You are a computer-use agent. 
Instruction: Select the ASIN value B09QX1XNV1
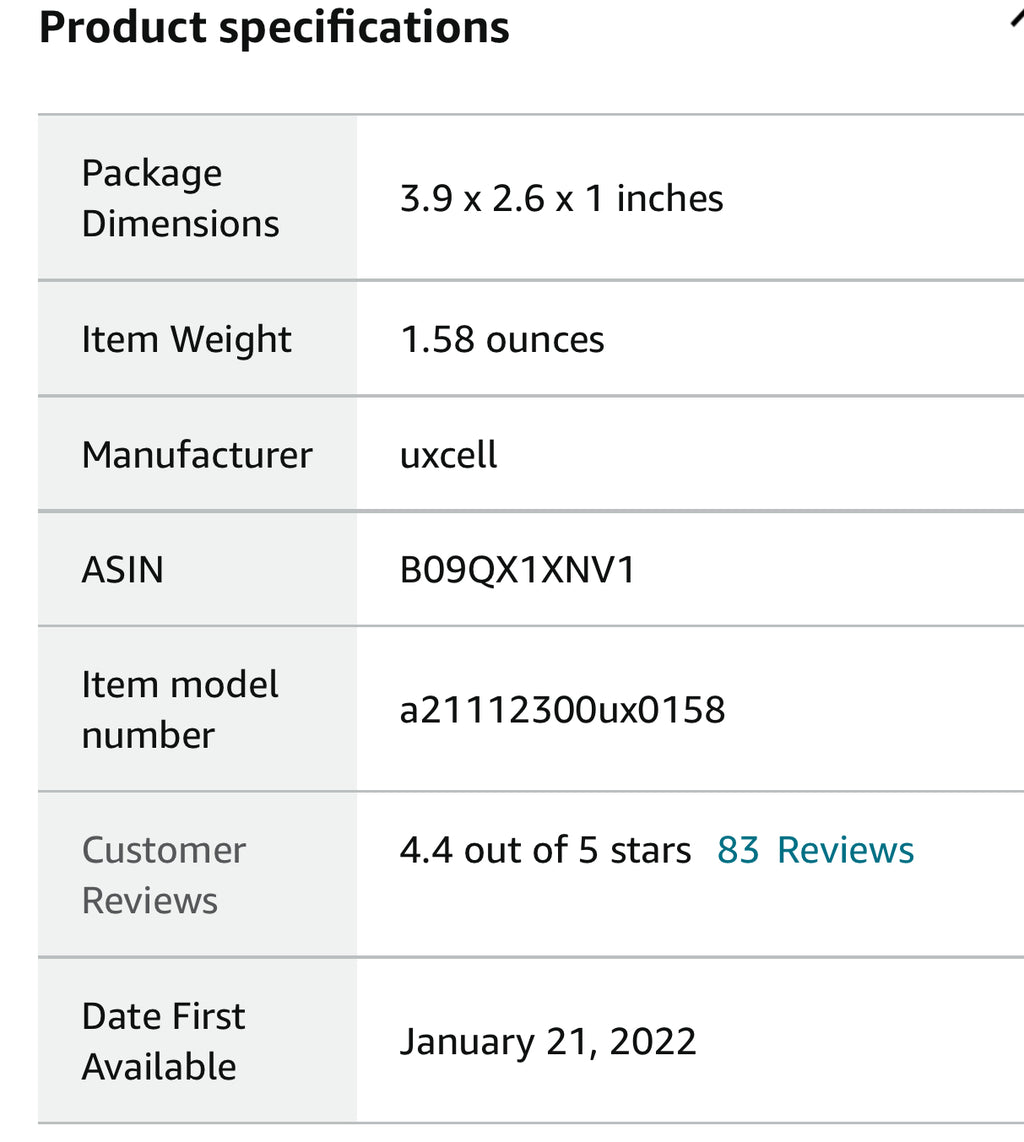point(517,570)
